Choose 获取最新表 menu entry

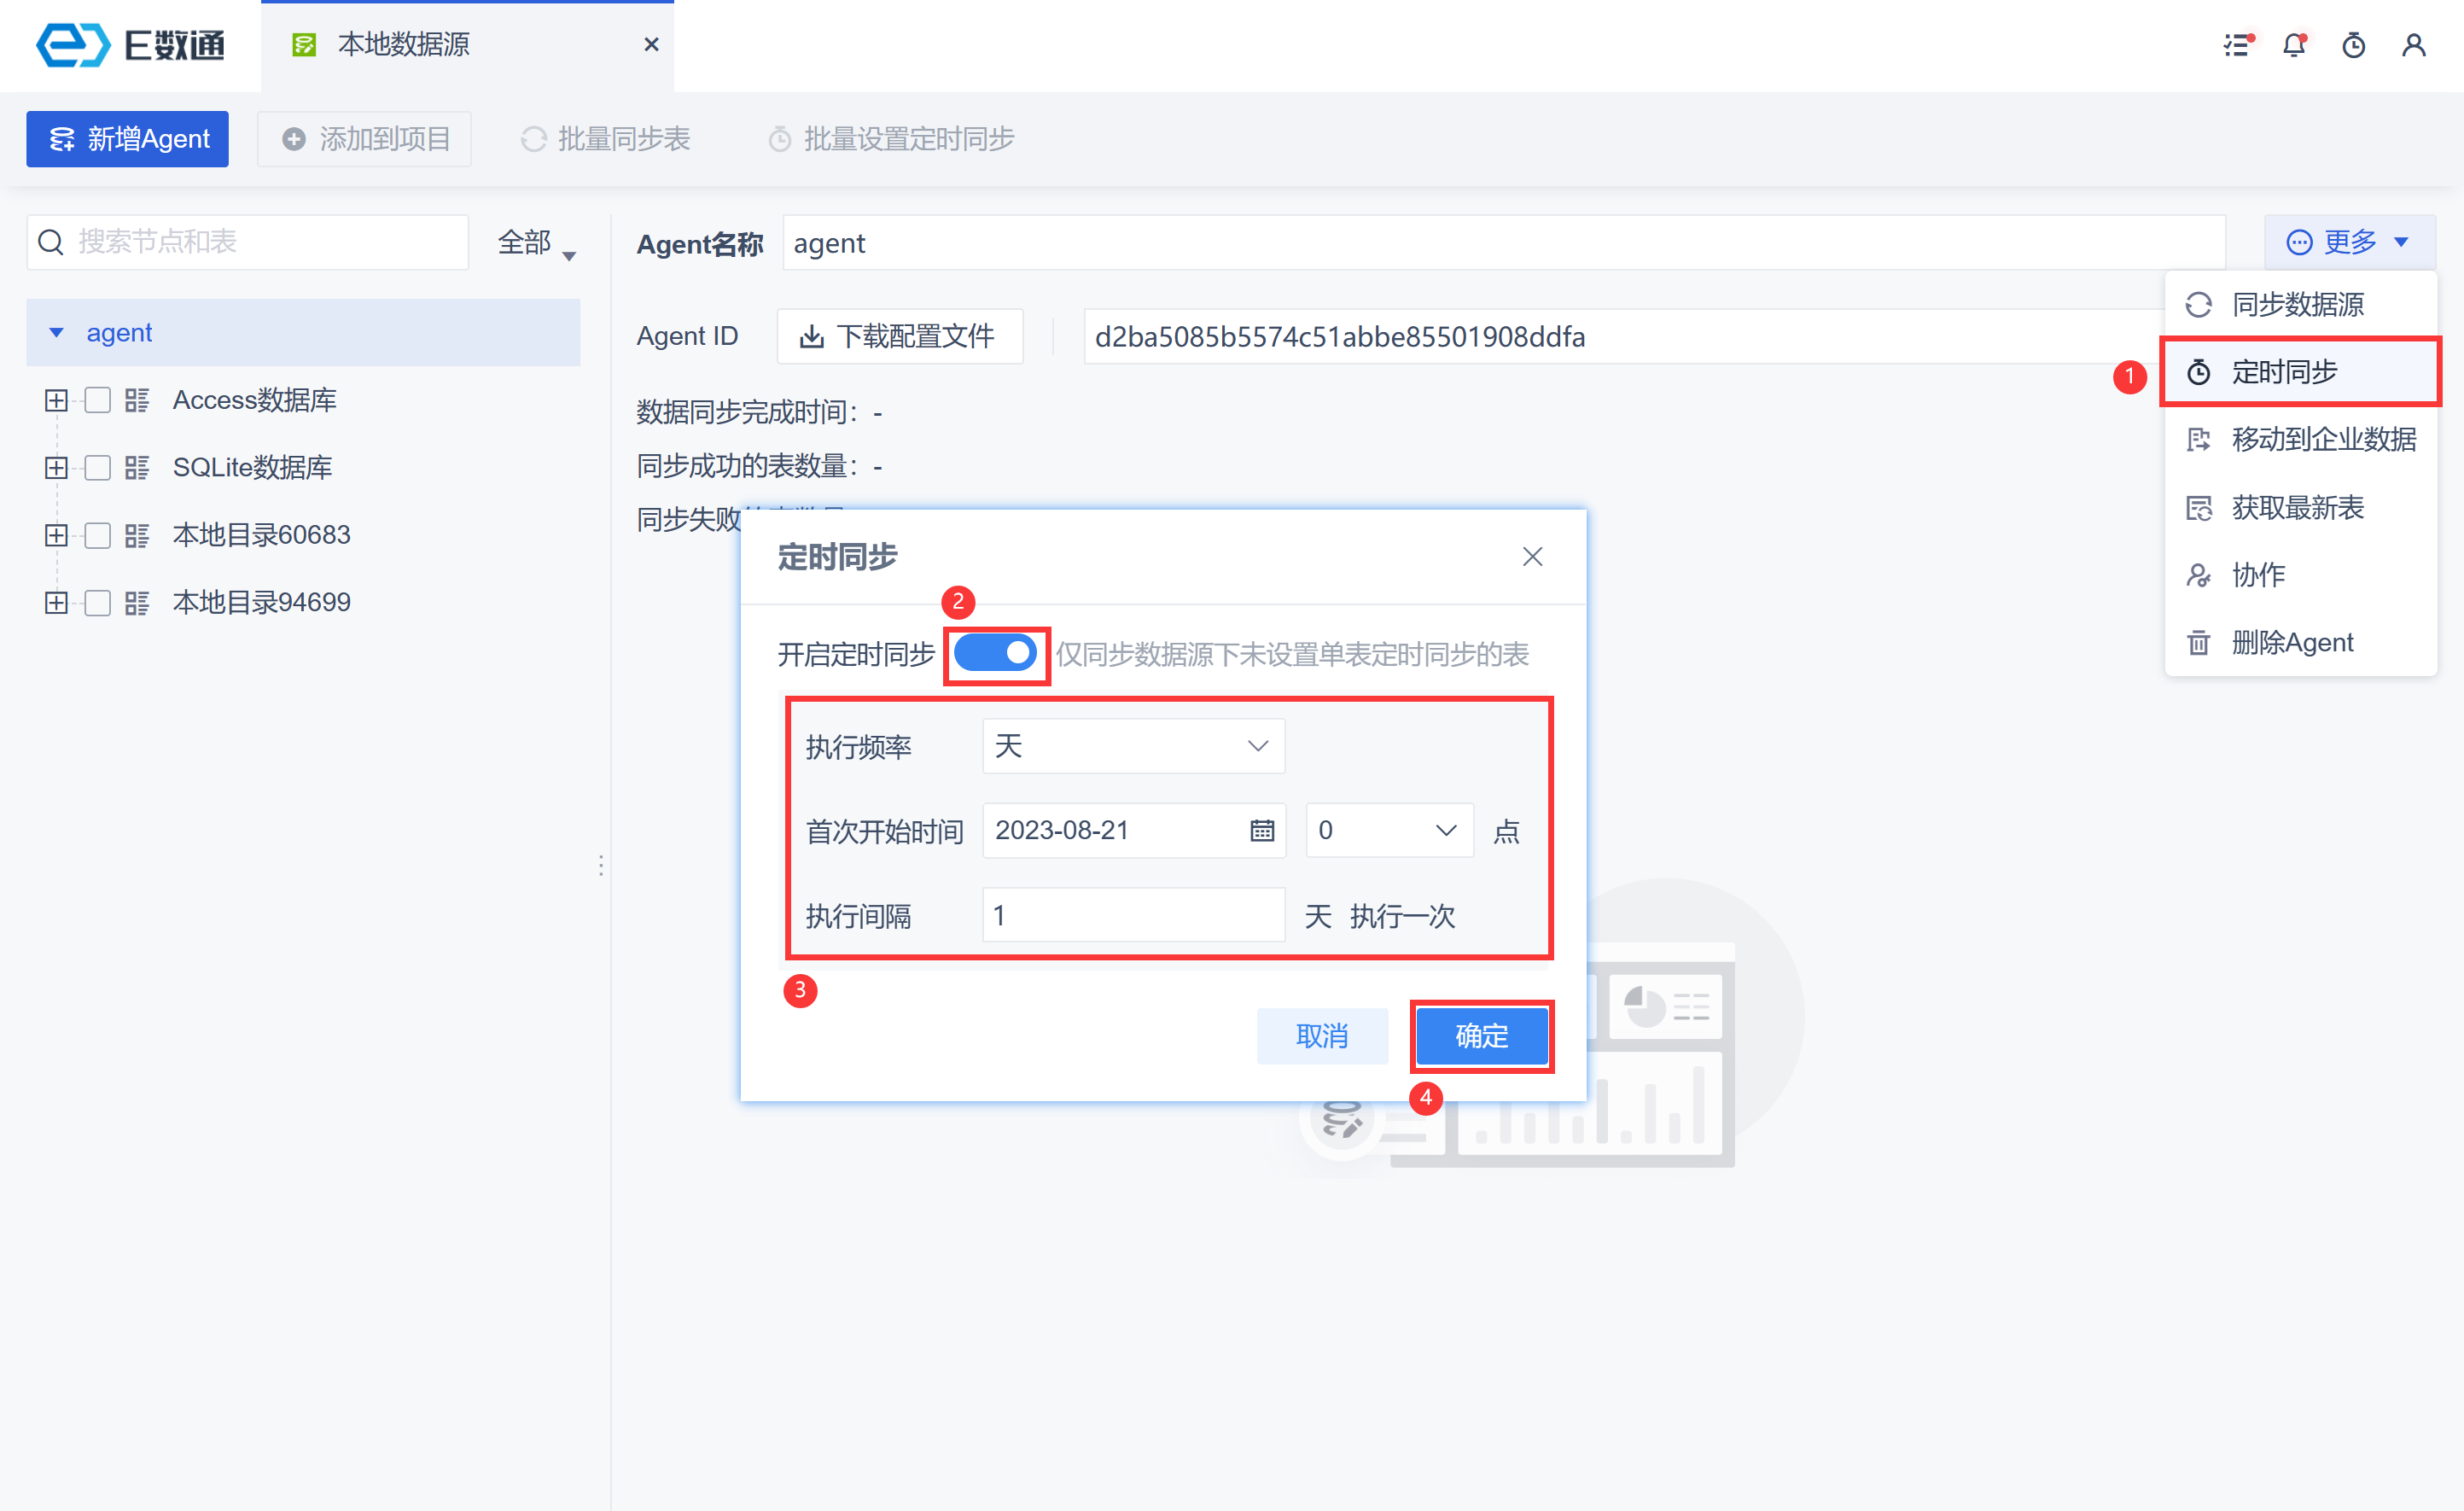pos(2297,508)
